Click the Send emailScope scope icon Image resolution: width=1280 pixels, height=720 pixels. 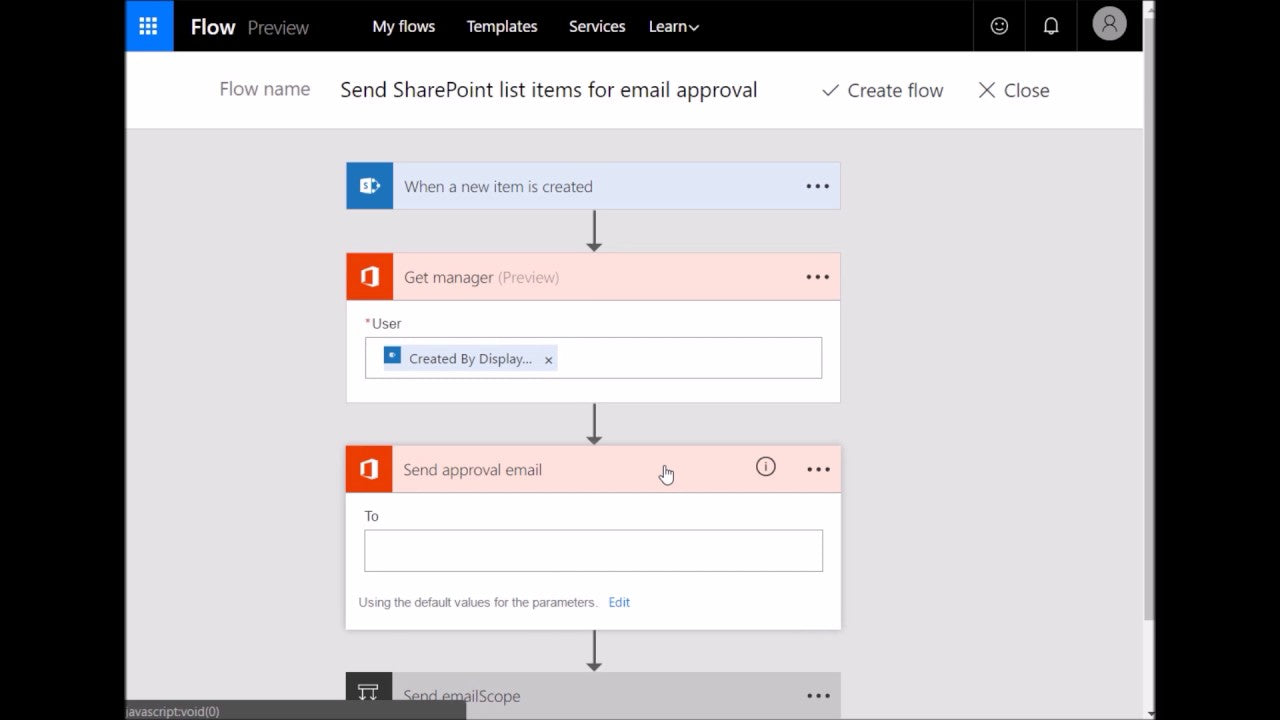tap(369, 692)
